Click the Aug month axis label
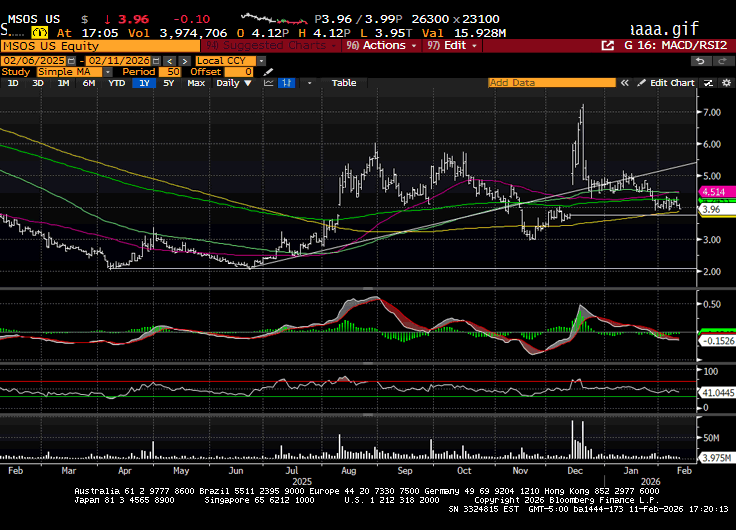This screenshot has height=530, width=736. pyautogui.click(x=348, y=471)
